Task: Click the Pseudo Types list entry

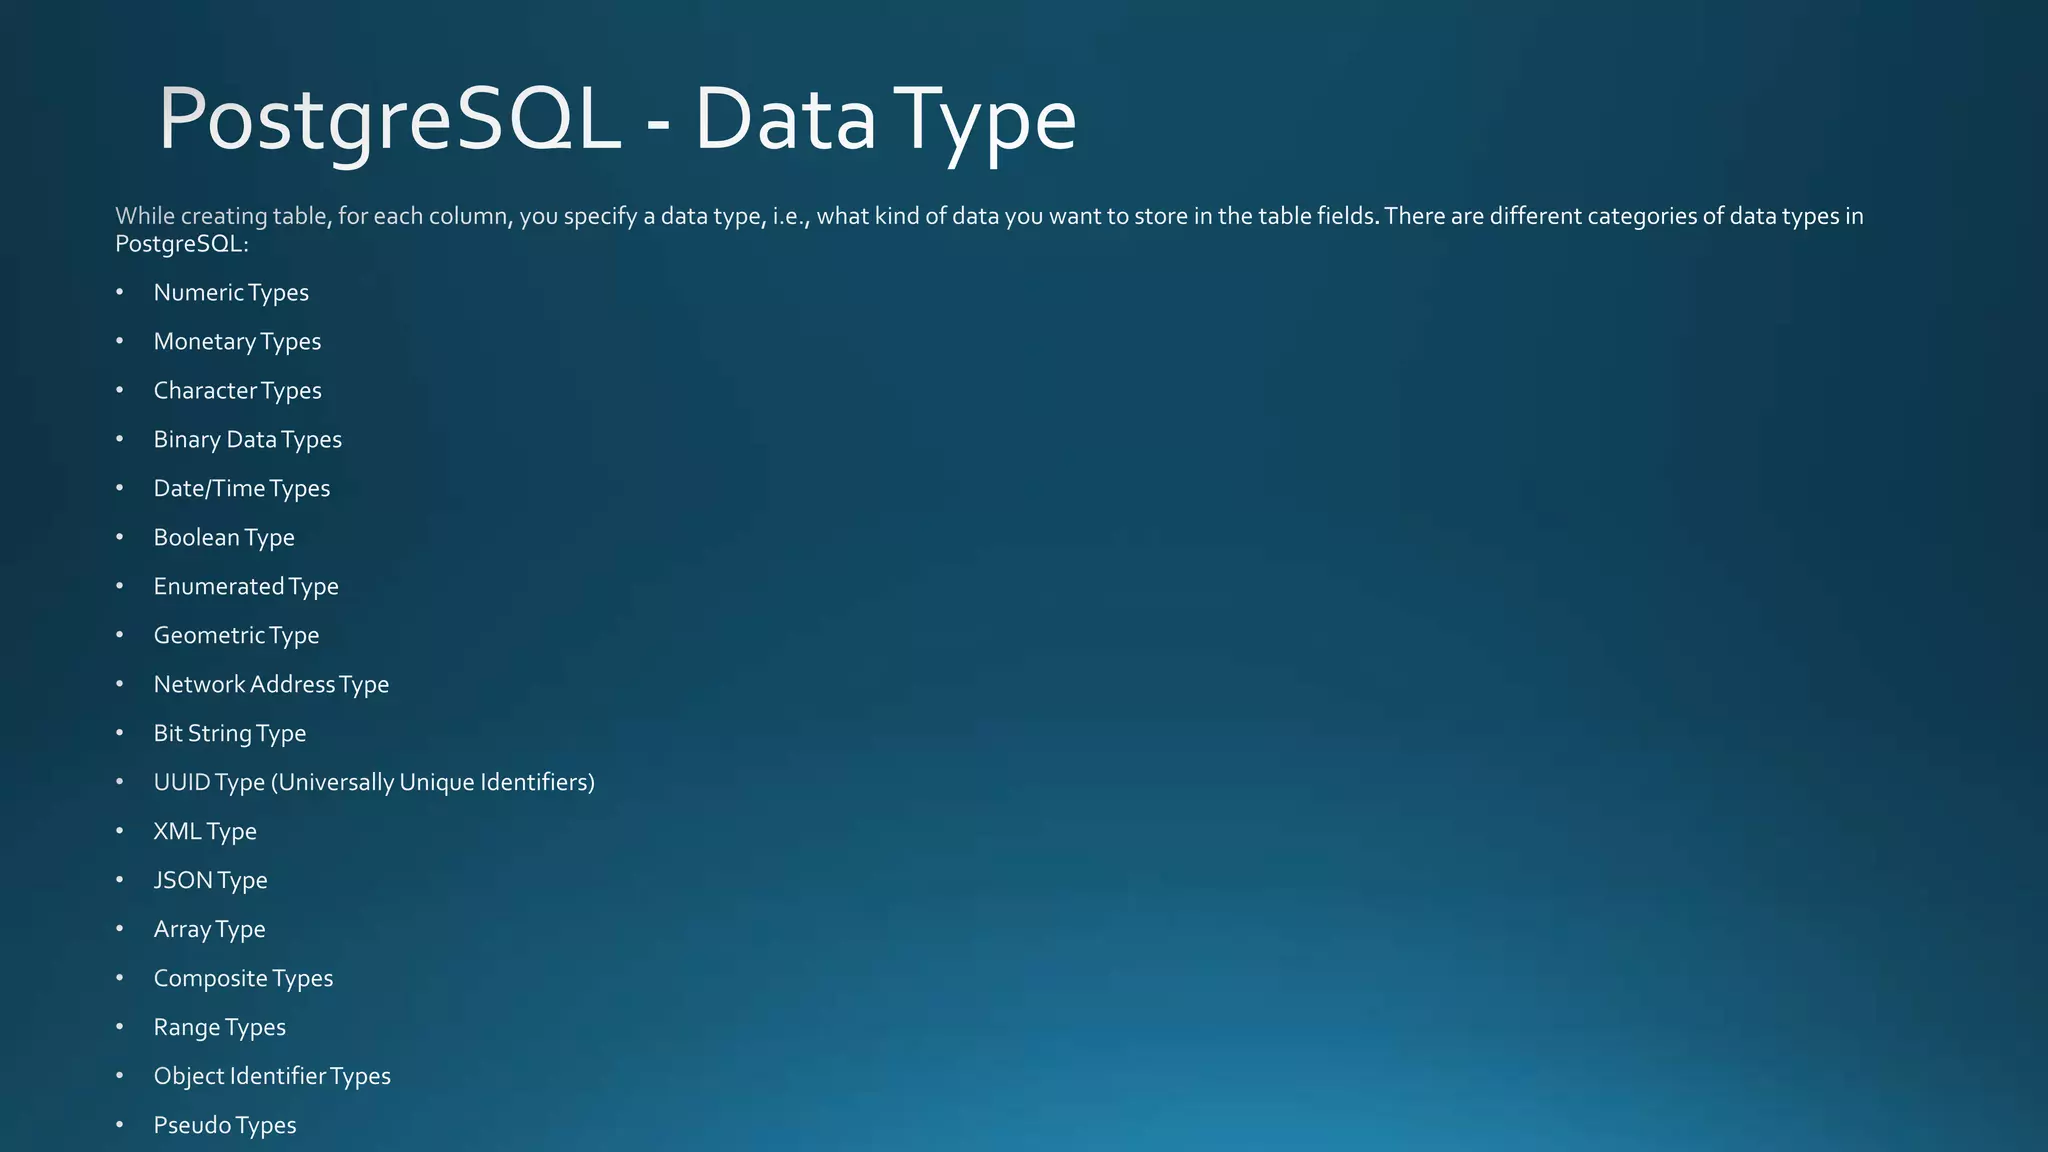Action: coord(225,1126)
